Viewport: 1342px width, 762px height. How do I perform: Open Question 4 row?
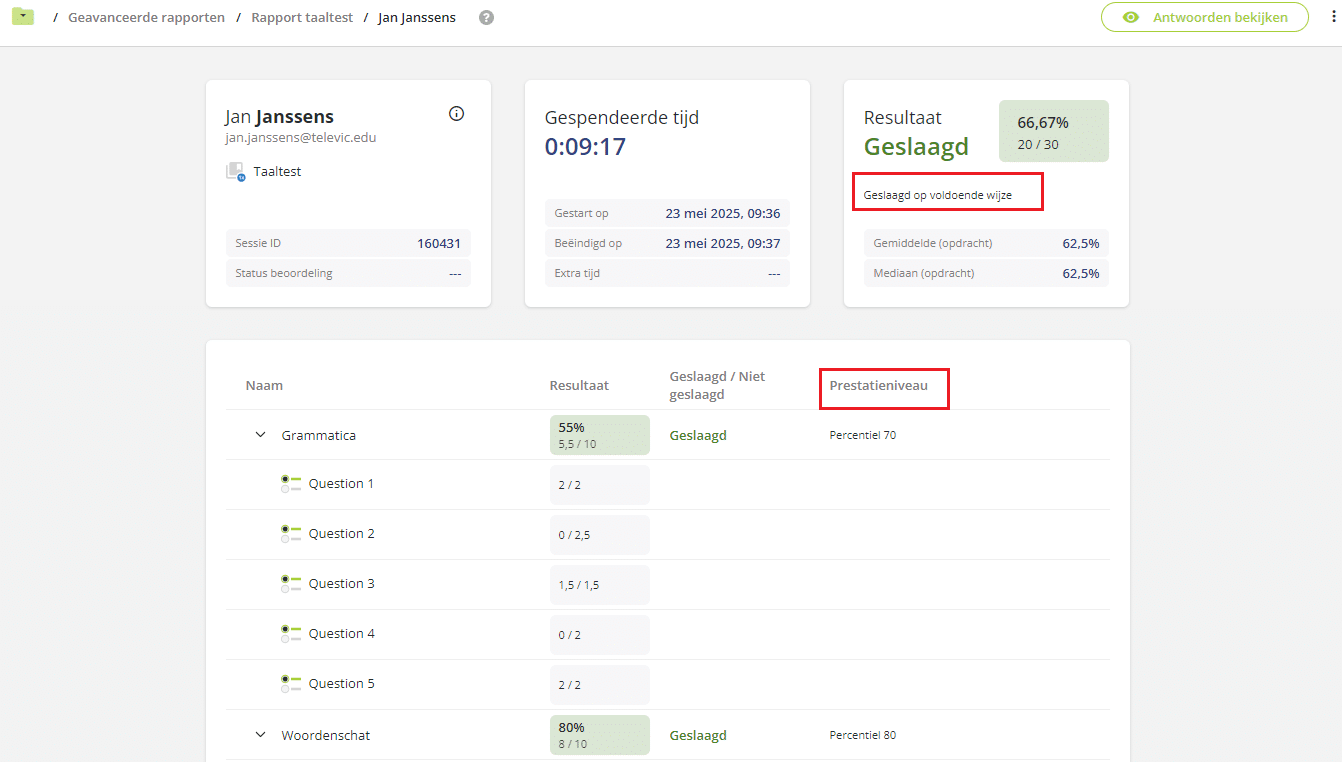[x=668, y=634]
